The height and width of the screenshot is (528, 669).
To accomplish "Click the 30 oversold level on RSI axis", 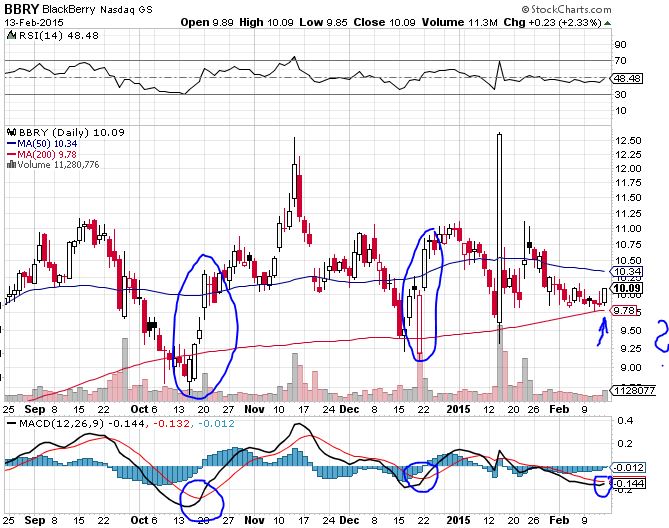I will pyautogui.click(x=621, y=94).
